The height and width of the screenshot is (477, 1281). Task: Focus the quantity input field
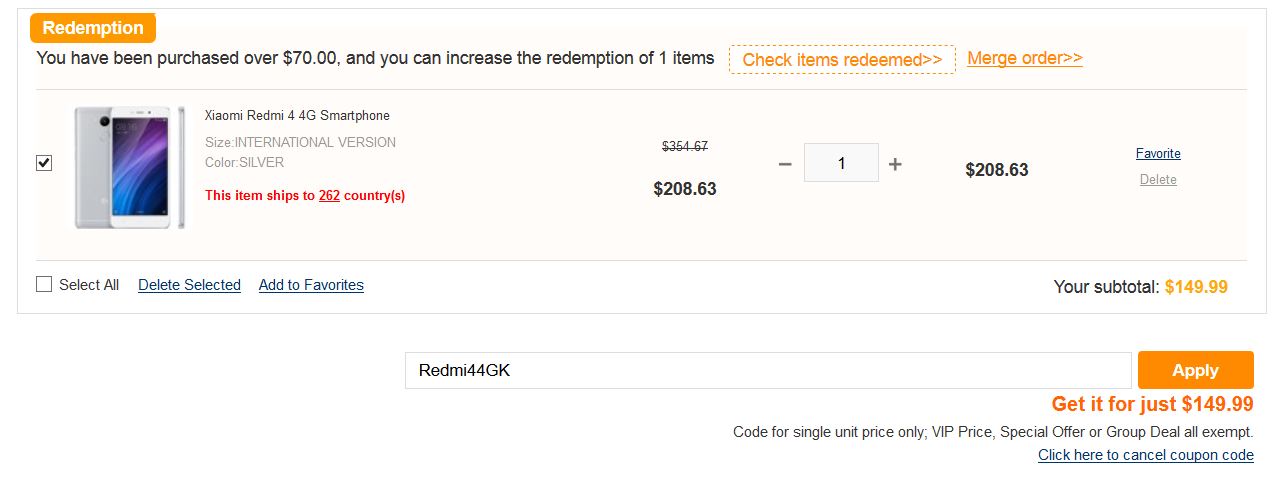841,163
